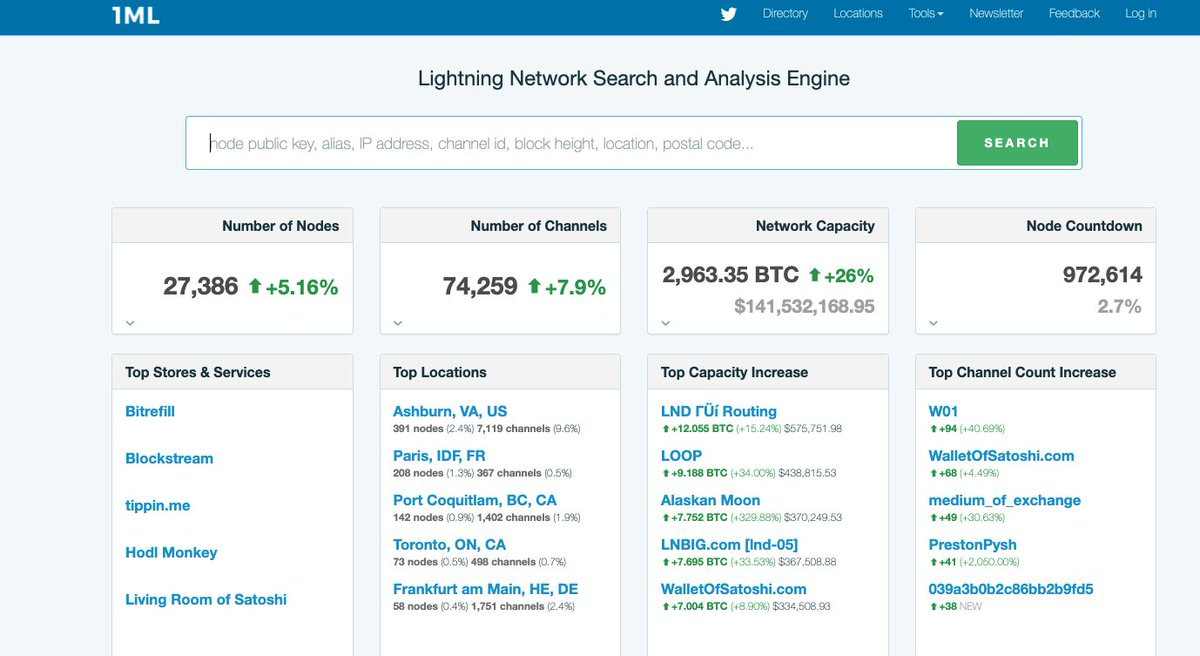
Task: Open the medium_of_exchange node link
Action: click(x=1005, y=500)
